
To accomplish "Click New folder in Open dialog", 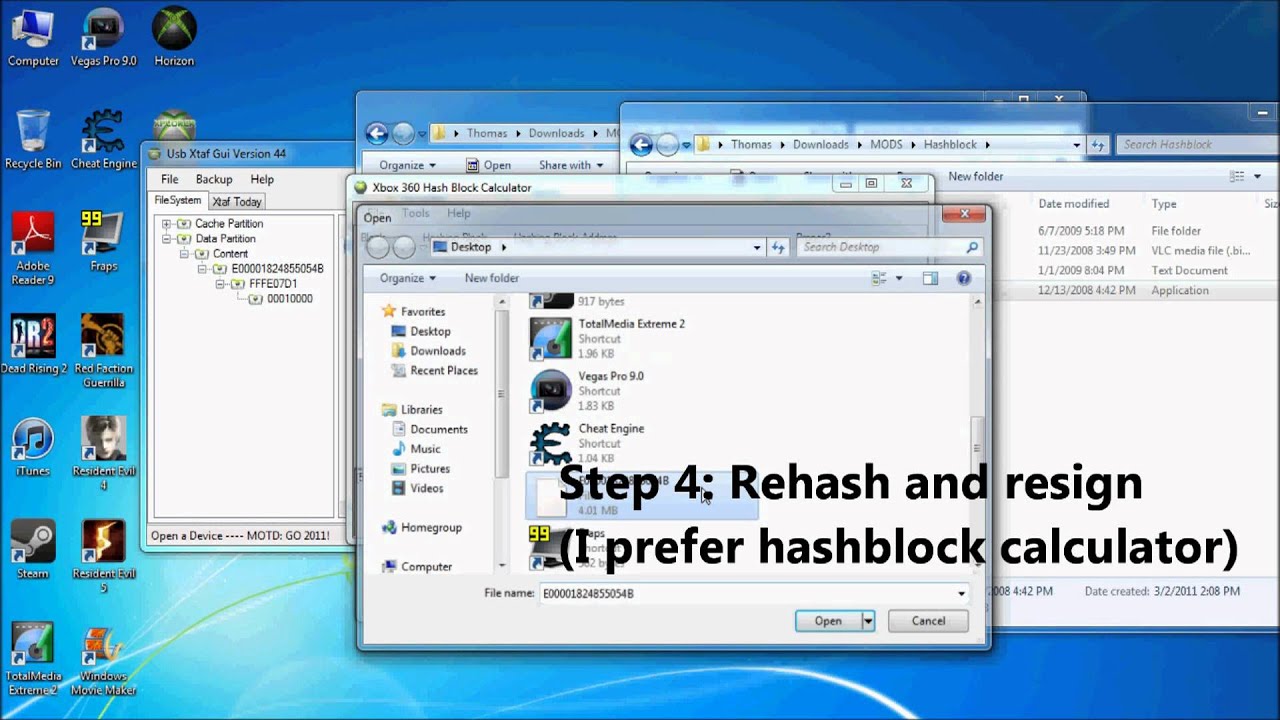I will click(x=492, y=278).
